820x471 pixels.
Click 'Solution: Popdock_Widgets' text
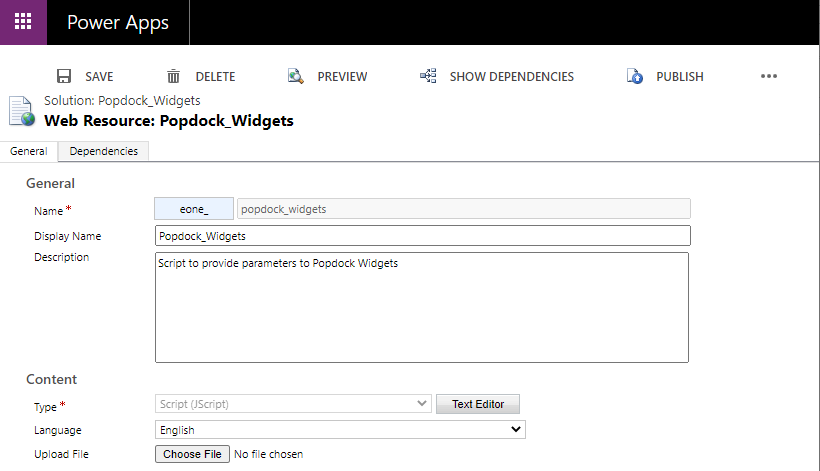[x=122, y=100]
